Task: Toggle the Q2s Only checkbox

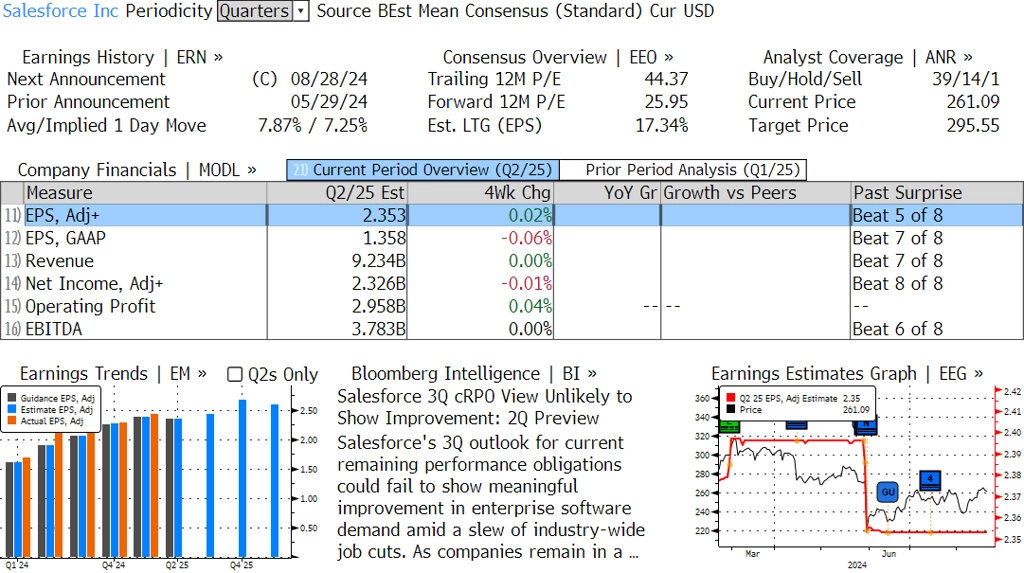Action: [x=234, y=374]
